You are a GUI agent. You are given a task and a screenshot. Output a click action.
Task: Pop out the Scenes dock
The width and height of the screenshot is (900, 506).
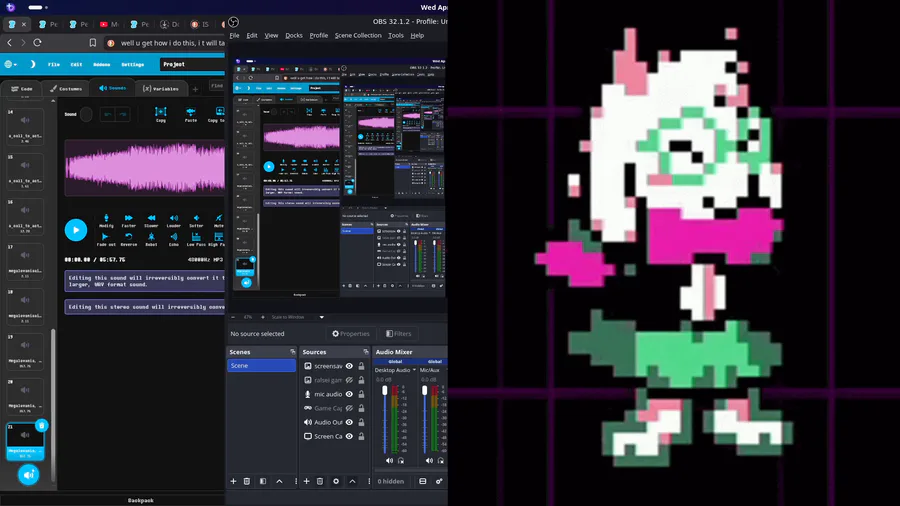(293, 352)
